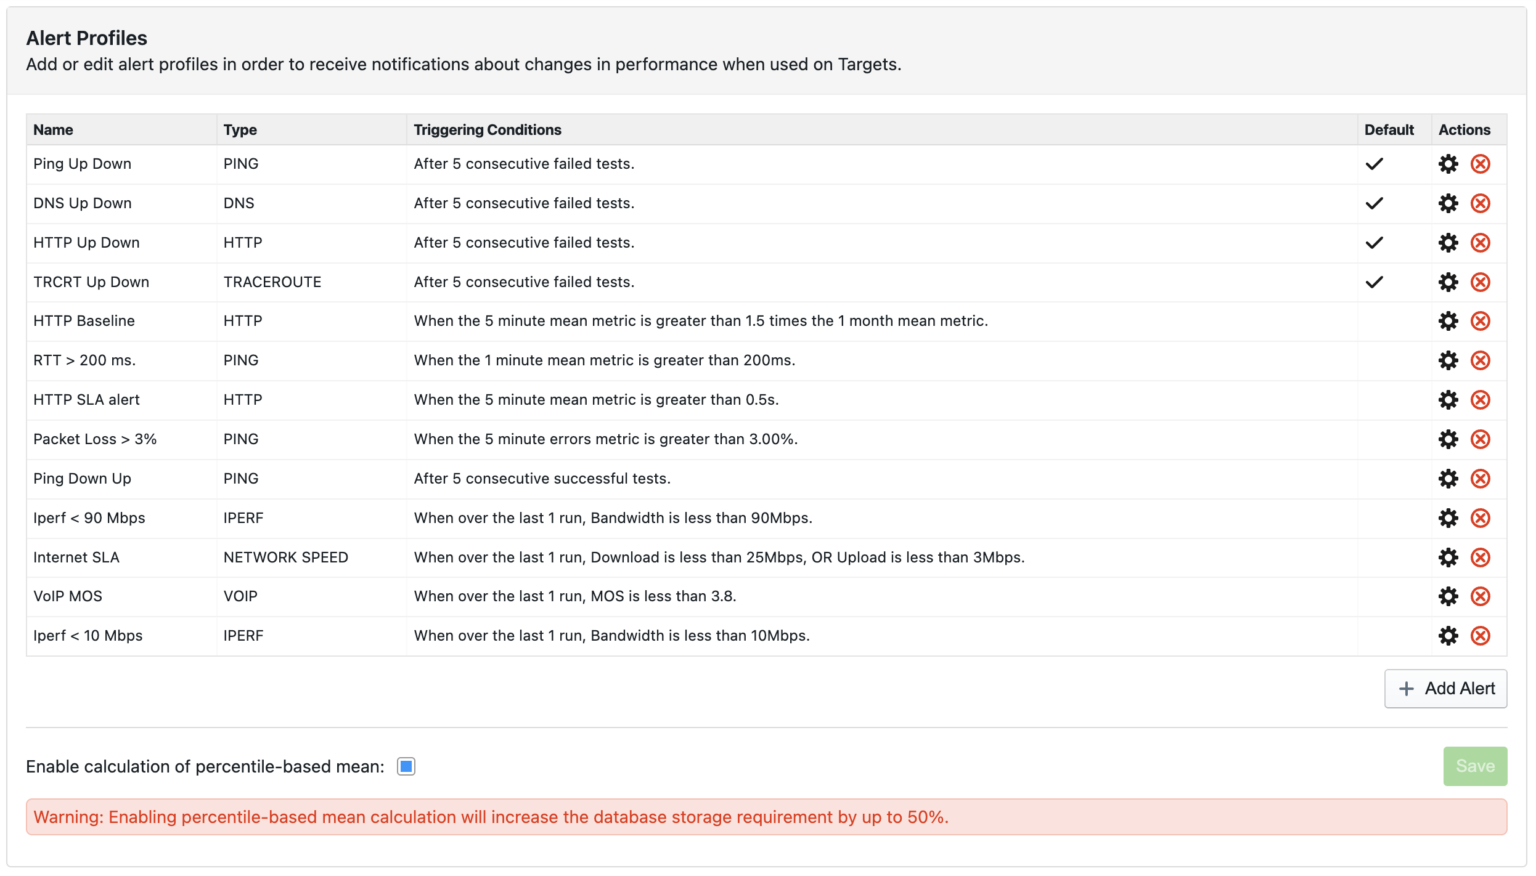This screenshot has height=876, width=1536.
Task: Delete the Iperf < 90 Mbps profile
Action: tap(1481, 518)
